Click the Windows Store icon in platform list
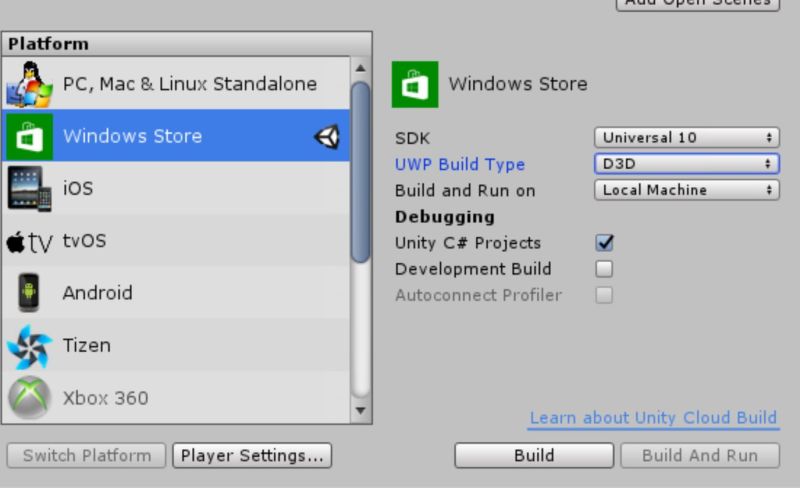Screen dimensions: 800x488 click(30, 137)
